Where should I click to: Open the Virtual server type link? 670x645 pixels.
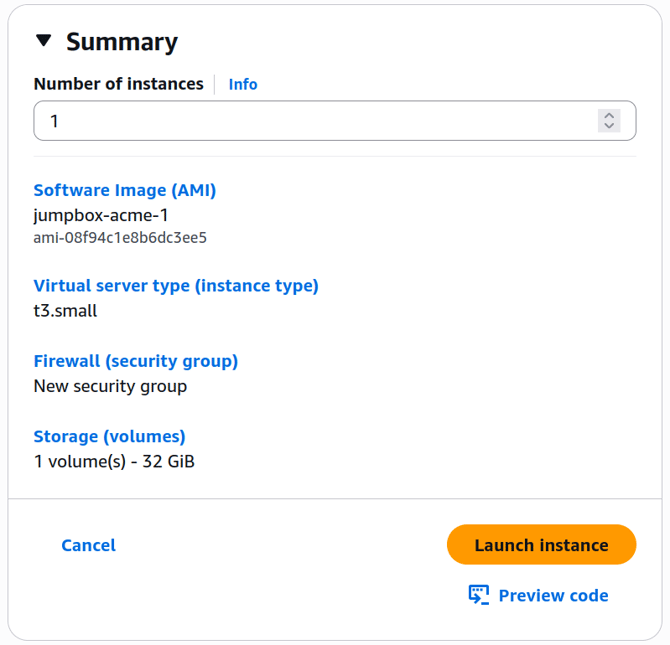click(176, 285)
